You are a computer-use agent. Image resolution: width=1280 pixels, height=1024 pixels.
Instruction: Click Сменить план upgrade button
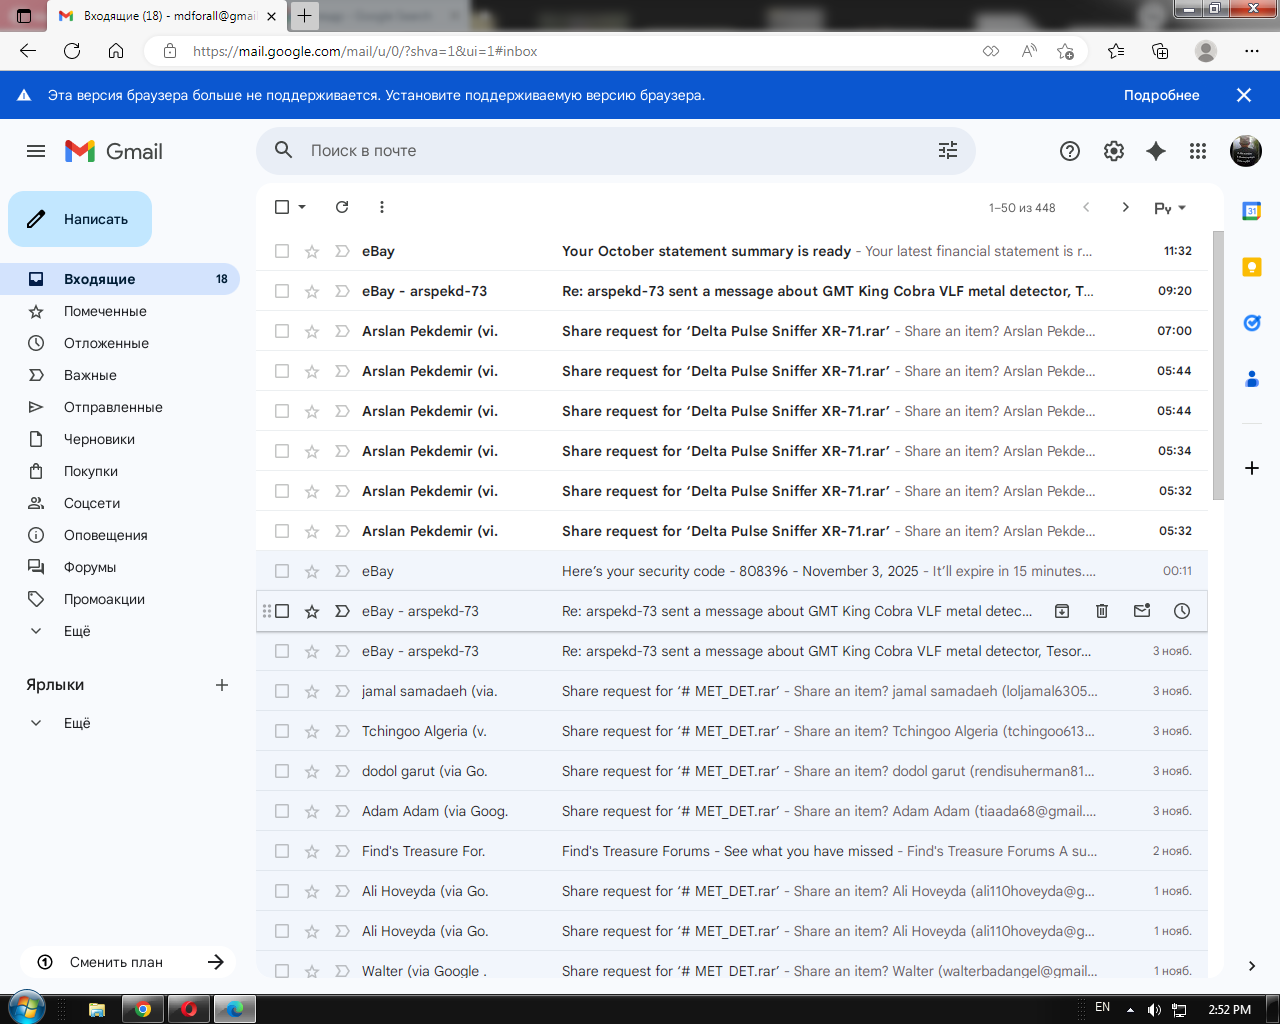(x=128, y=962)
